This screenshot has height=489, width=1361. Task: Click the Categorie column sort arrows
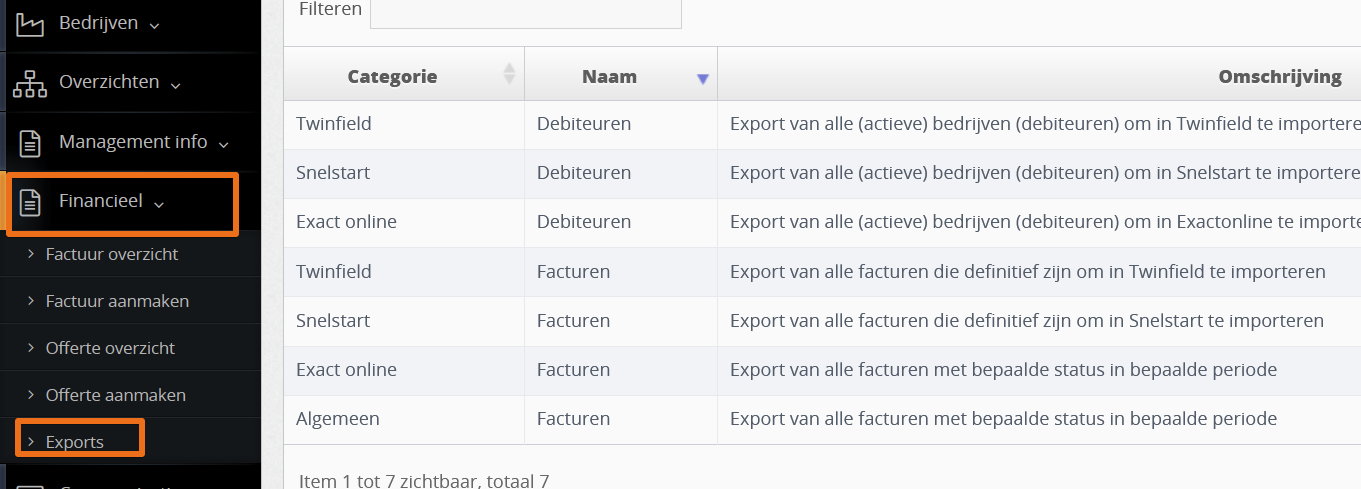click(509, 73)
